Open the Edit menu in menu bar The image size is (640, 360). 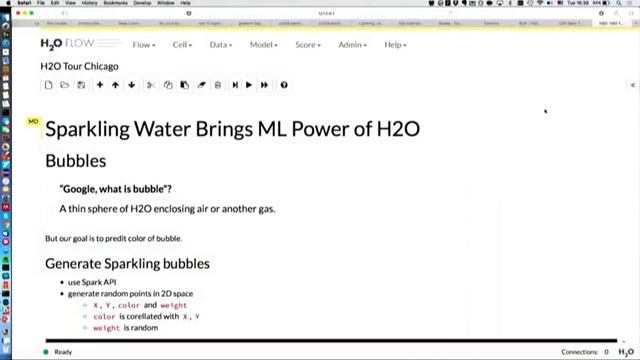pyautogui.click(x=55, y=3)
